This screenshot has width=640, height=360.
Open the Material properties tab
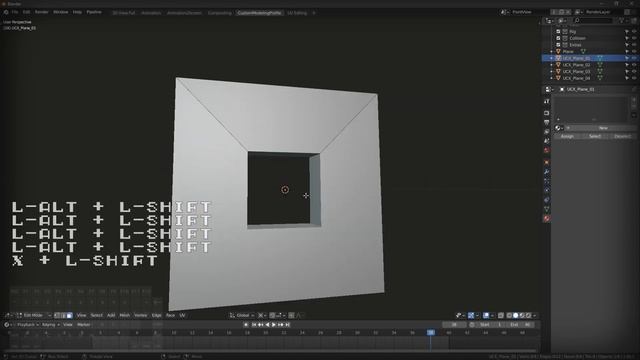pos(547,218)
